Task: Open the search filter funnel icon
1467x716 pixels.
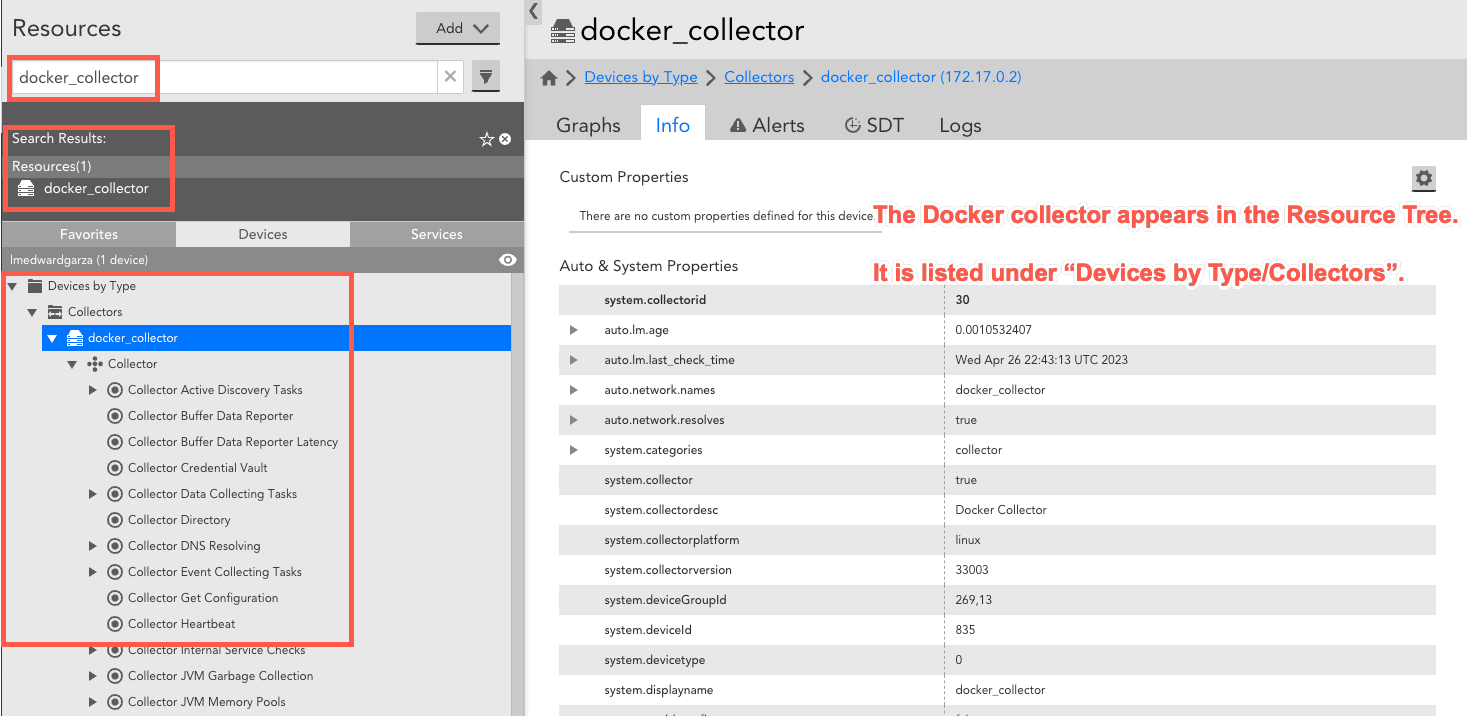Action: tap(485, 77)
